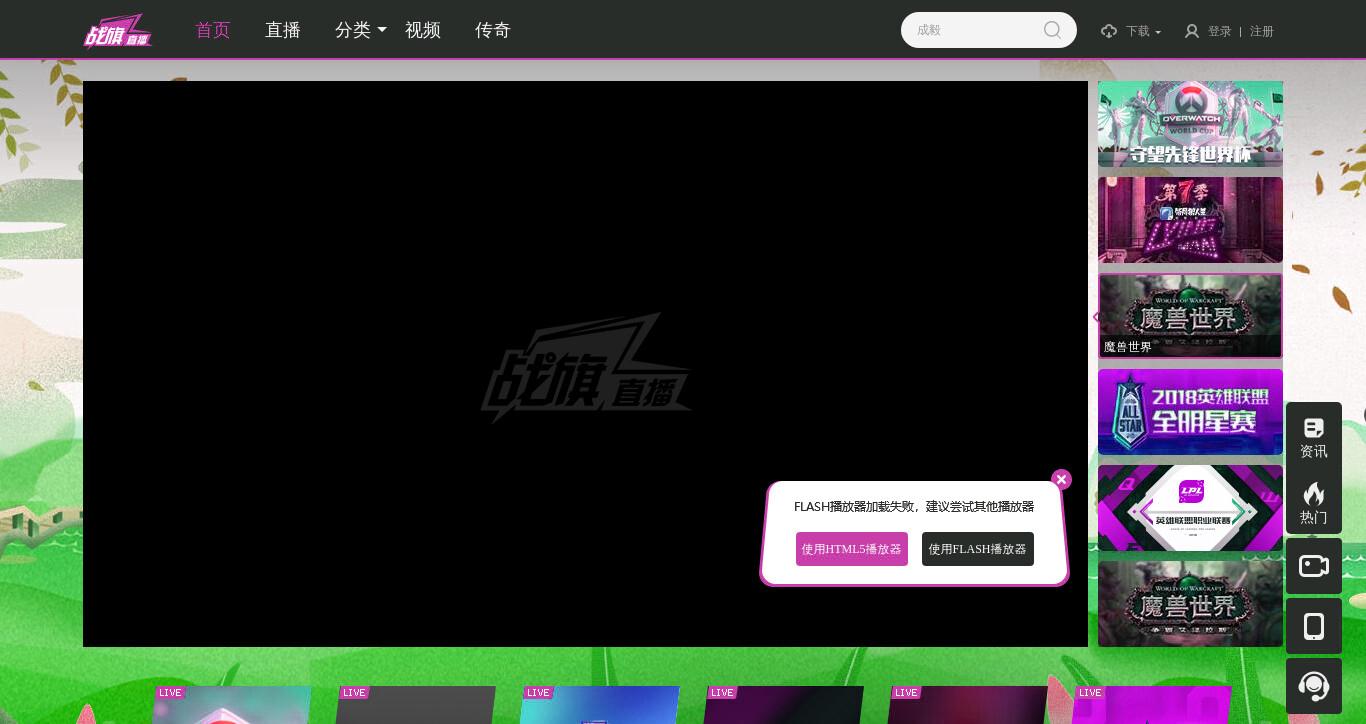Open the 注册 link
This screenshot has width=1366, height=724.
(x=1262, y=31)
